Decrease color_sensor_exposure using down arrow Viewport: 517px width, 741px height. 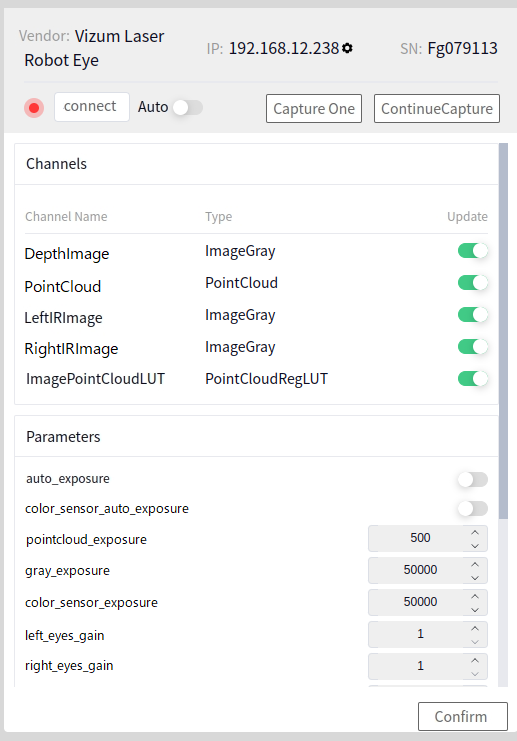pyautogui.click(x=475, y=610)
